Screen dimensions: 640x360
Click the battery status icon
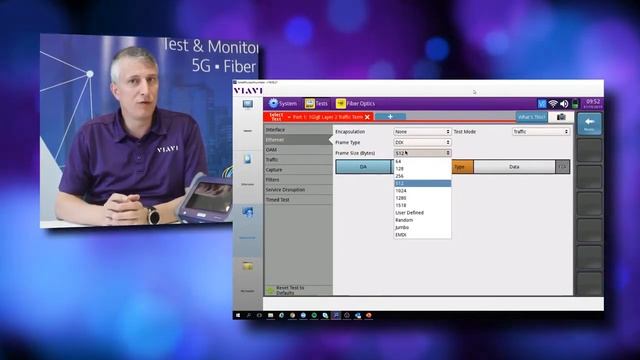575,104
